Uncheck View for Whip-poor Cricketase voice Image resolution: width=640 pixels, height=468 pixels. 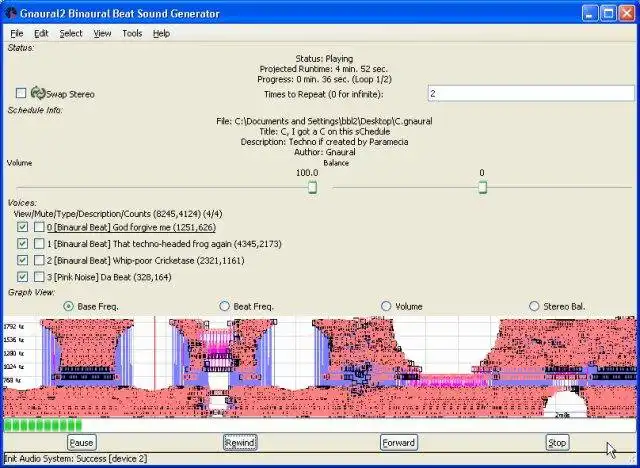coord(22,260)
